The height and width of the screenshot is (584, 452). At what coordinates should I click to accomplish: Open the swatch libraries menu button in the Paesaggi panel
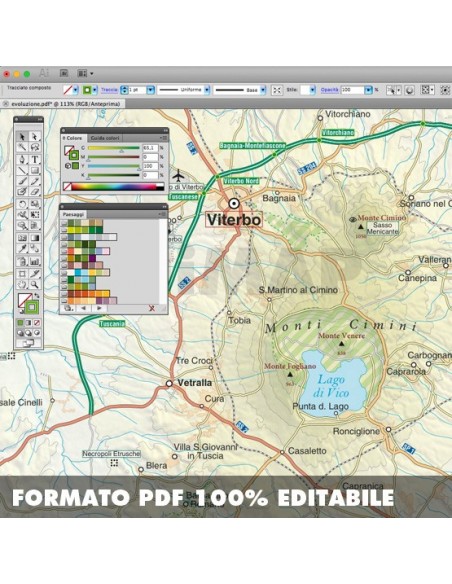[68, 308]
